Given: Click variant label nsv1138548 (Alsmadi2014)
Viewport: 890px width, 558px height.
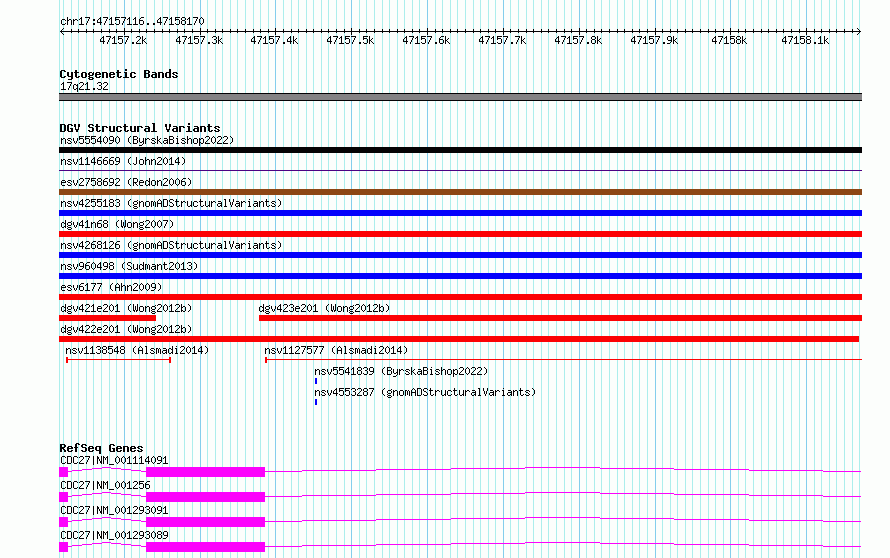Looking at the screenshot, I should (137, 350).
